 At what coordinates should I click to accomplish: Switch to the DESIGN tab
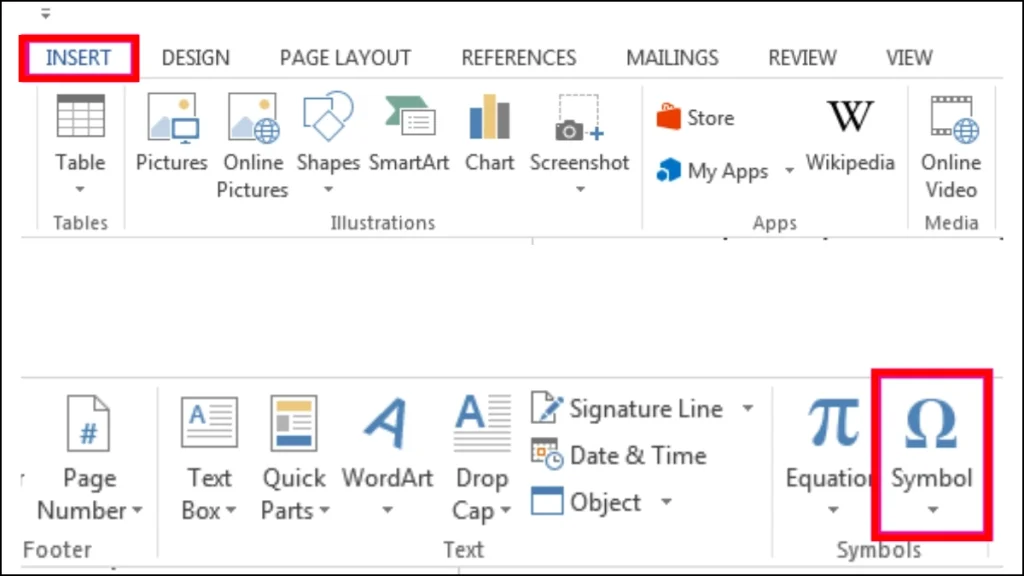click(x=195, y=58)
